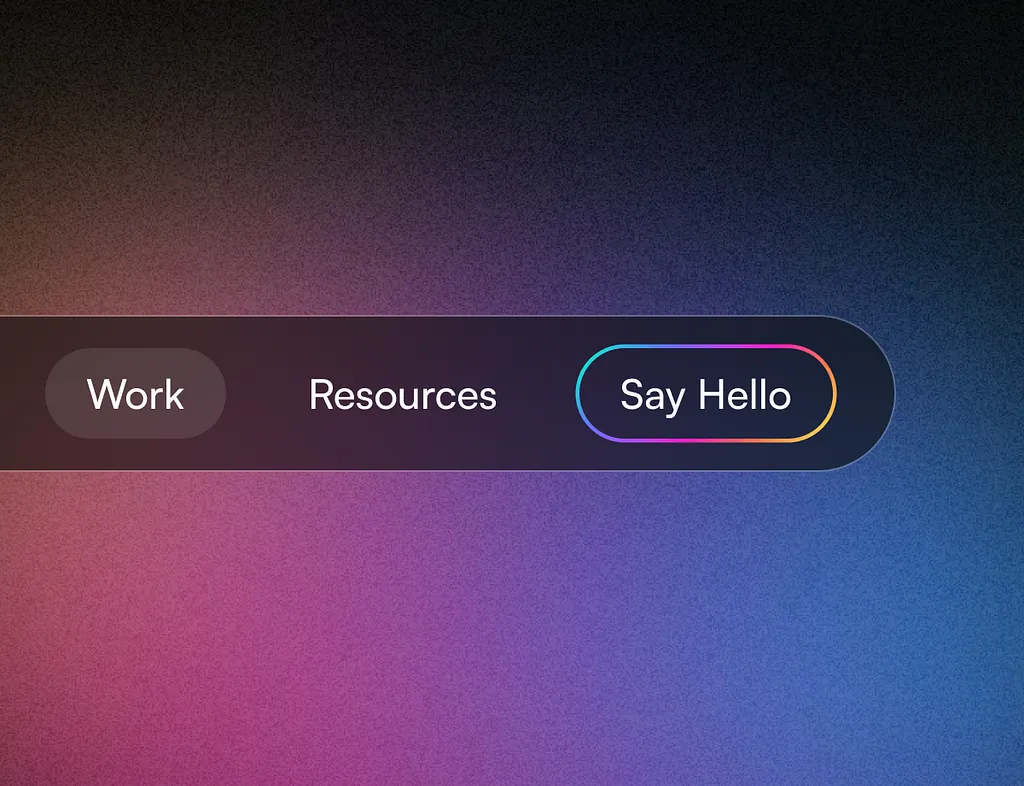Click the dark background above the navbar

500,120
